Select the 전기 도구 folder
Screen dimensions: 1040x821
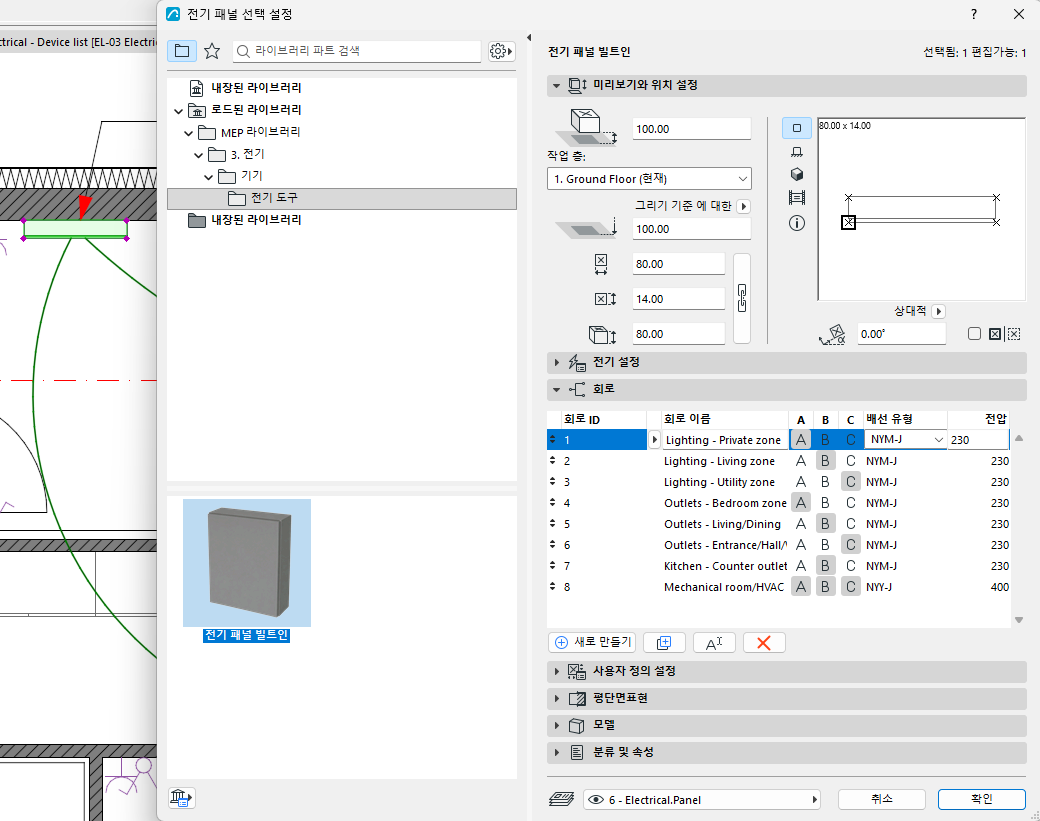point(342,198)
